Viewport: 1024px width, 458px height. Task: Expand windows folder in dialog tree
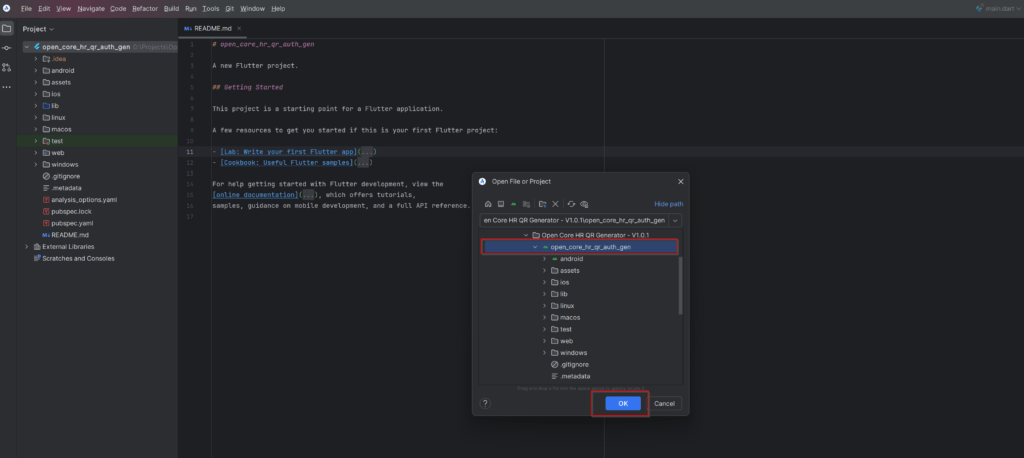pyautogui.click(x=544, y=353)
